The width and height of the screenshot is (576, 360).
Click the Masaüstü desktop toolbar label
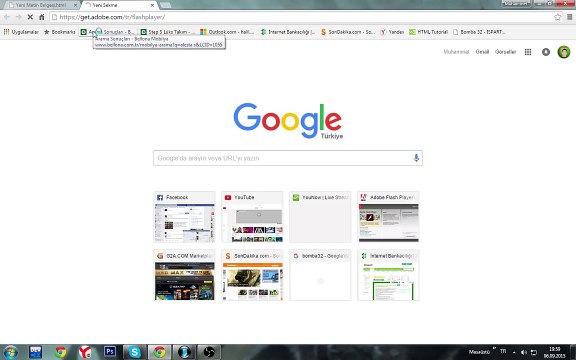tap(479, 352)
